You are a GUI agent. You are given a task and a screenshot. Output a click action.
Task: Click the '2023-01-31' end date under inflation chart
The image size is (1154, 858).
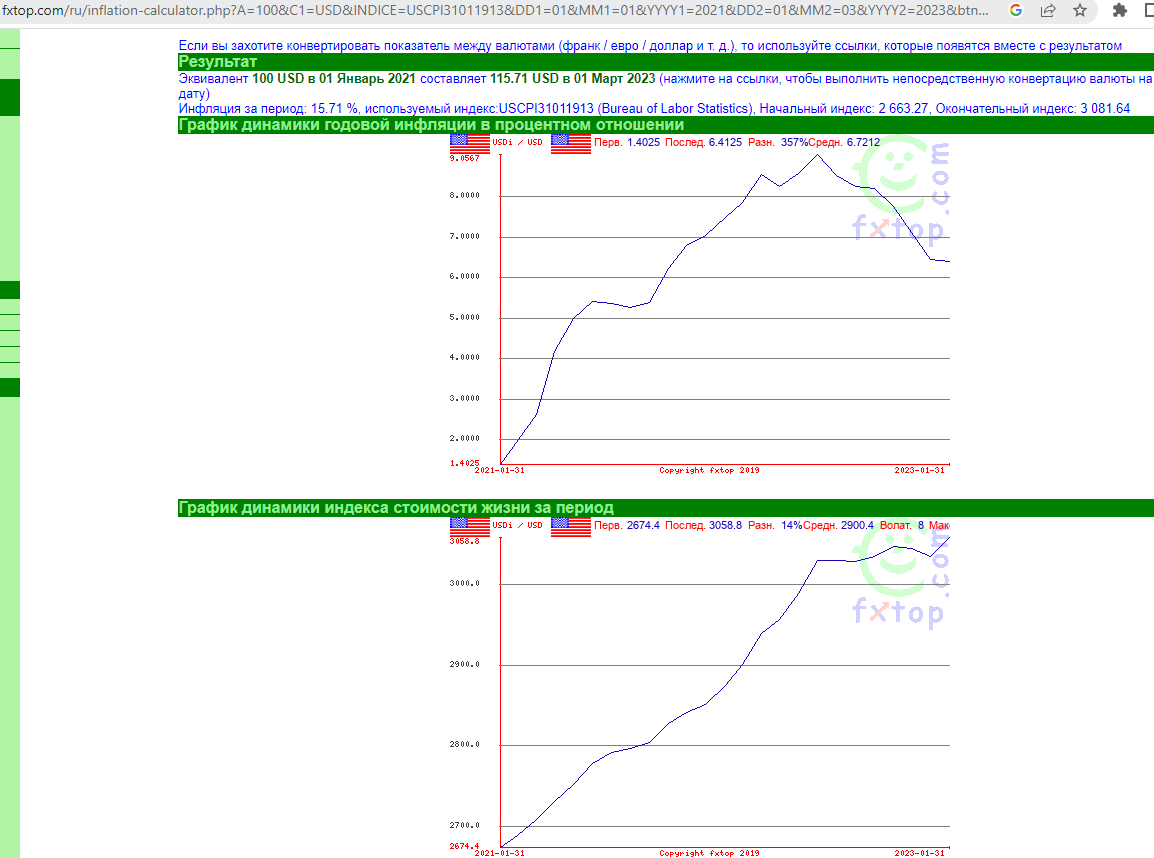(x=919, y=470)
